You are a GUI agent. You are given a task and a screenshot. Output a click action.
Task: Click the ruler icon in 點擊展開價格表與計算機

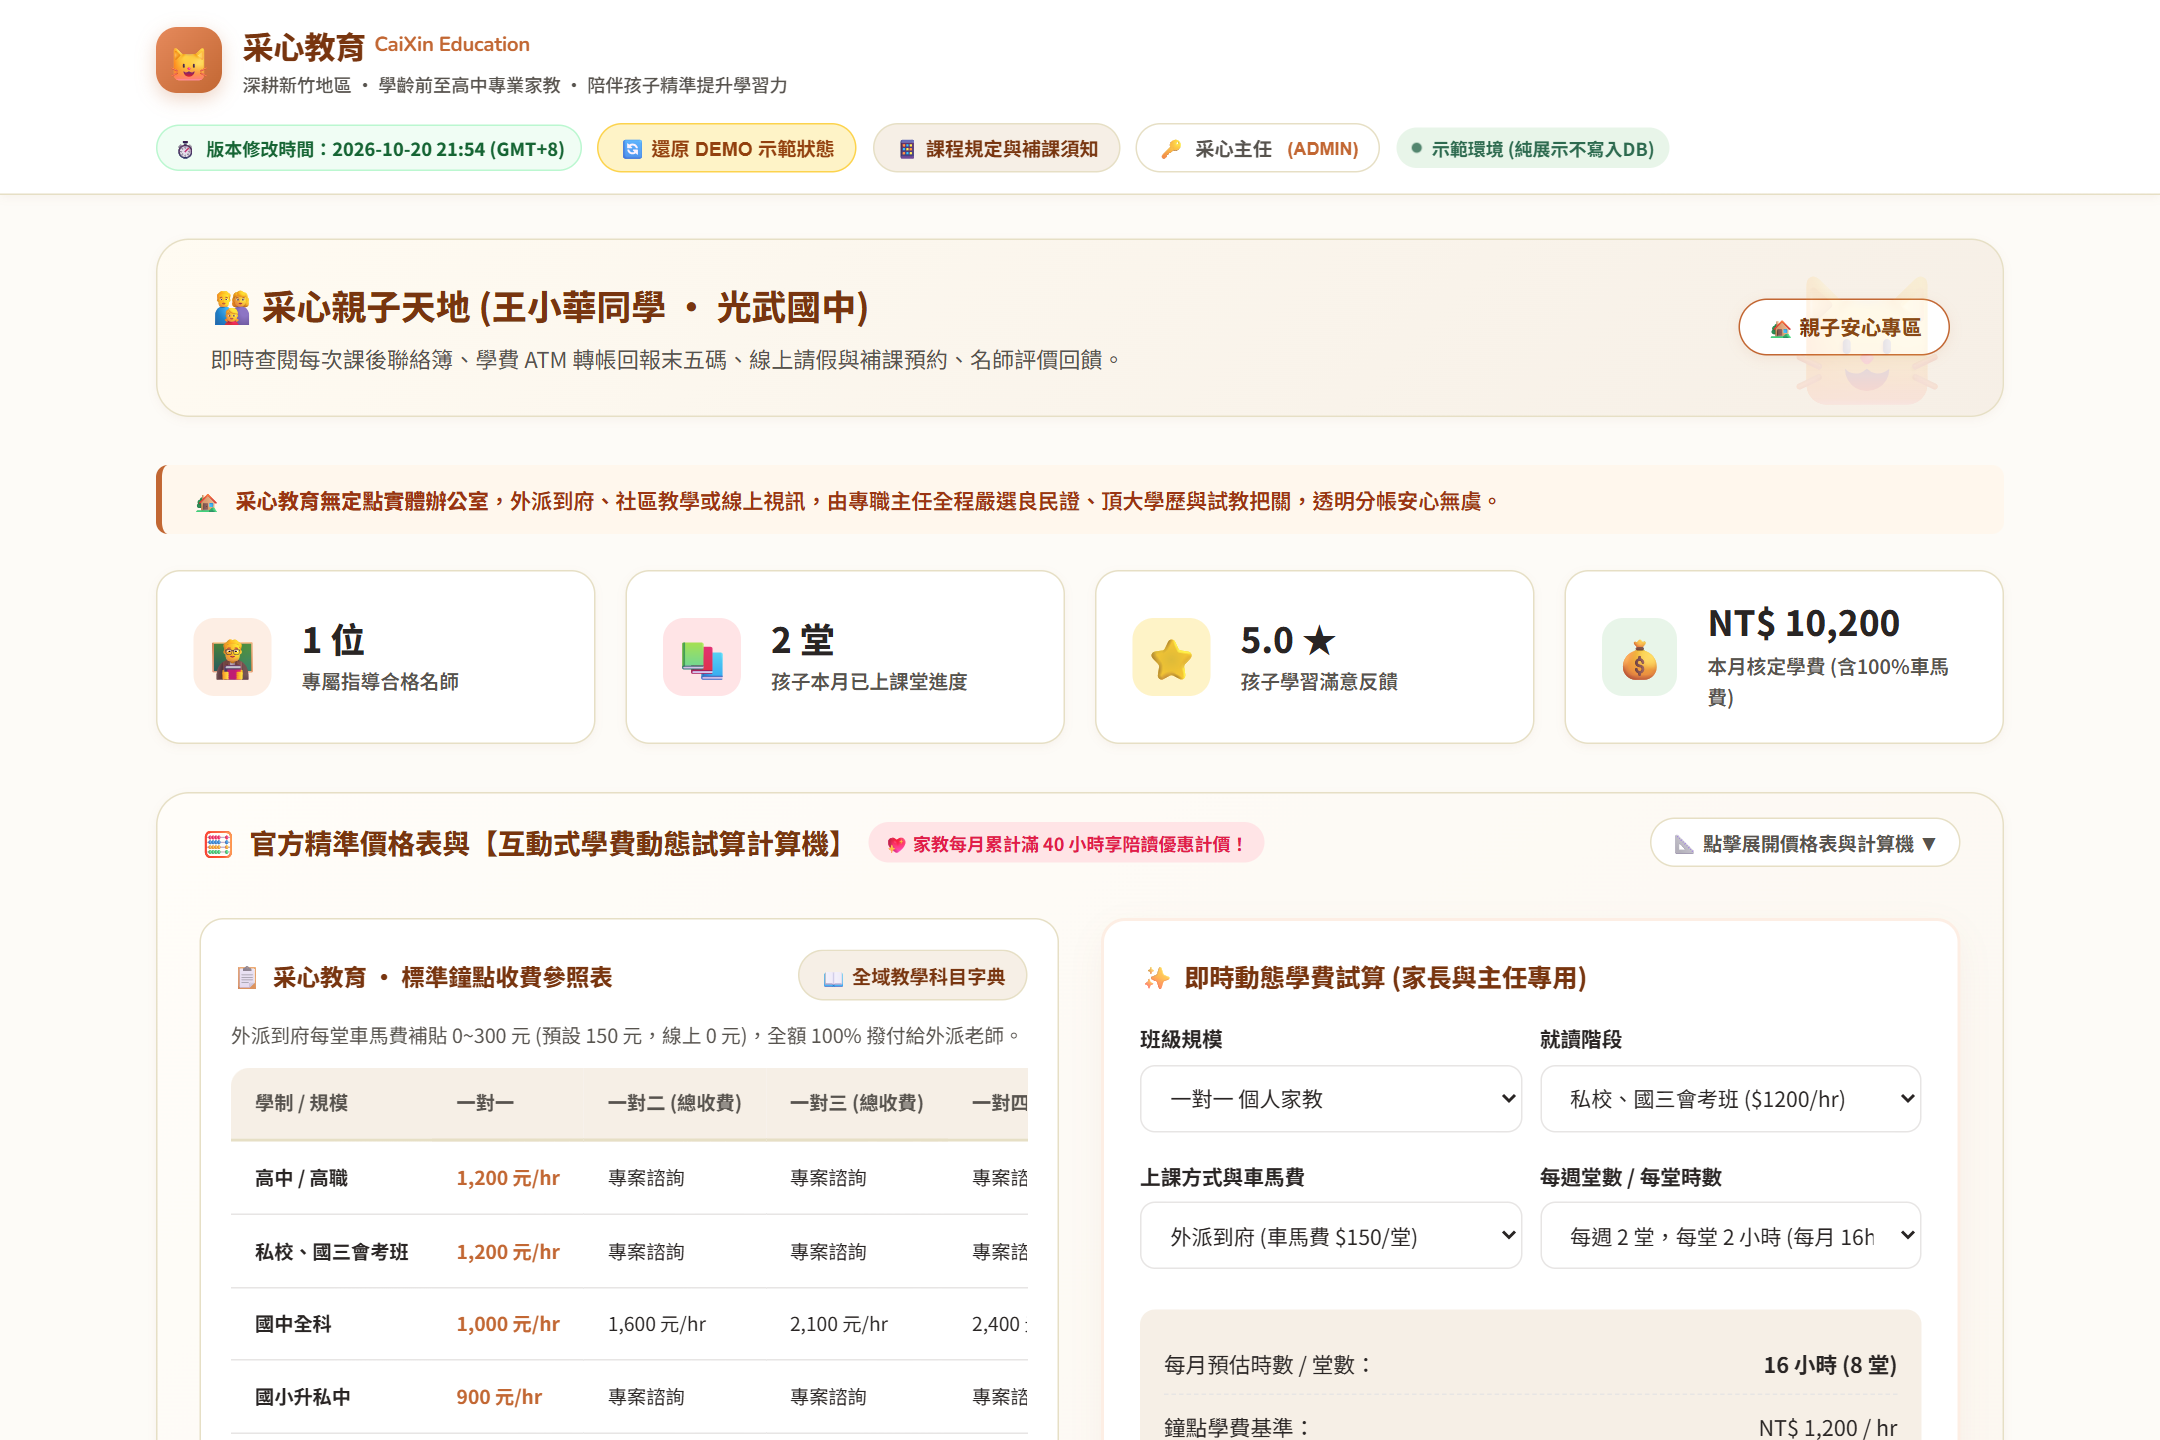pyautogui.click(x=1684, y=845)
